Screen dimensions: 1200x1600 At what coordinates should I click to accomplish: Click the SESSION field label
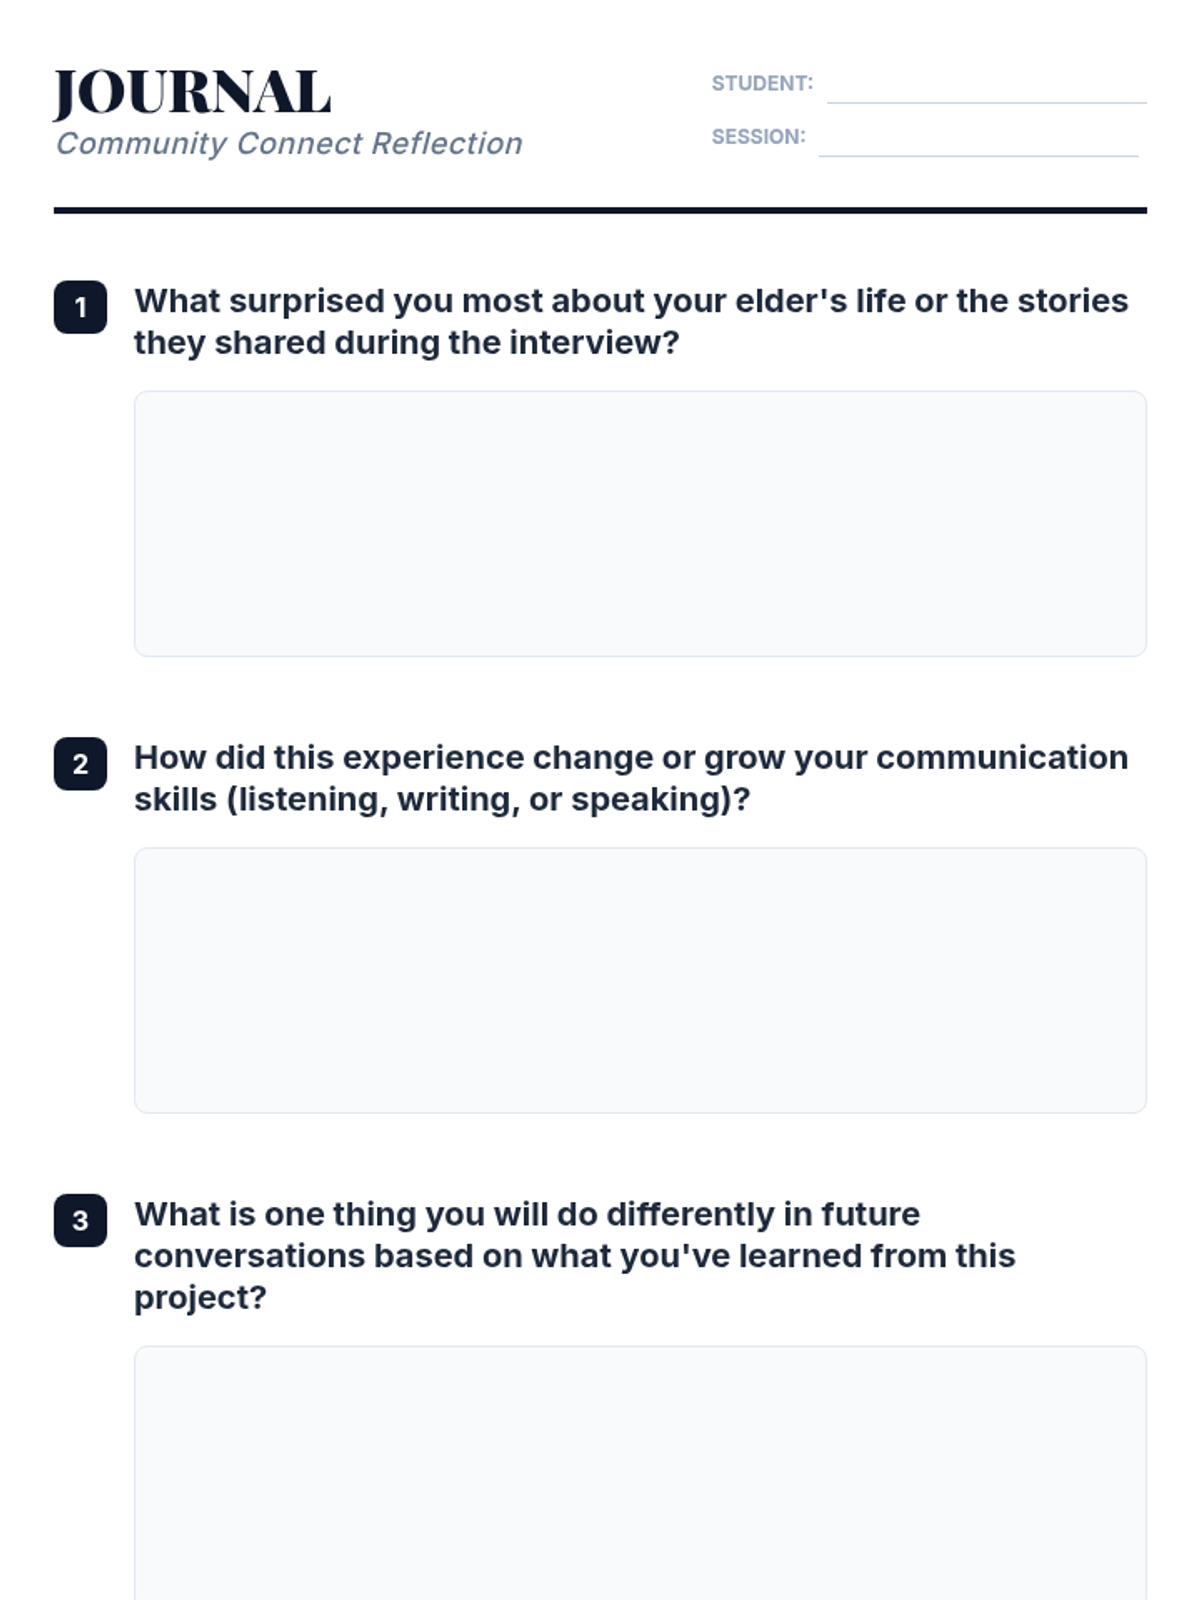coord(758,137)
